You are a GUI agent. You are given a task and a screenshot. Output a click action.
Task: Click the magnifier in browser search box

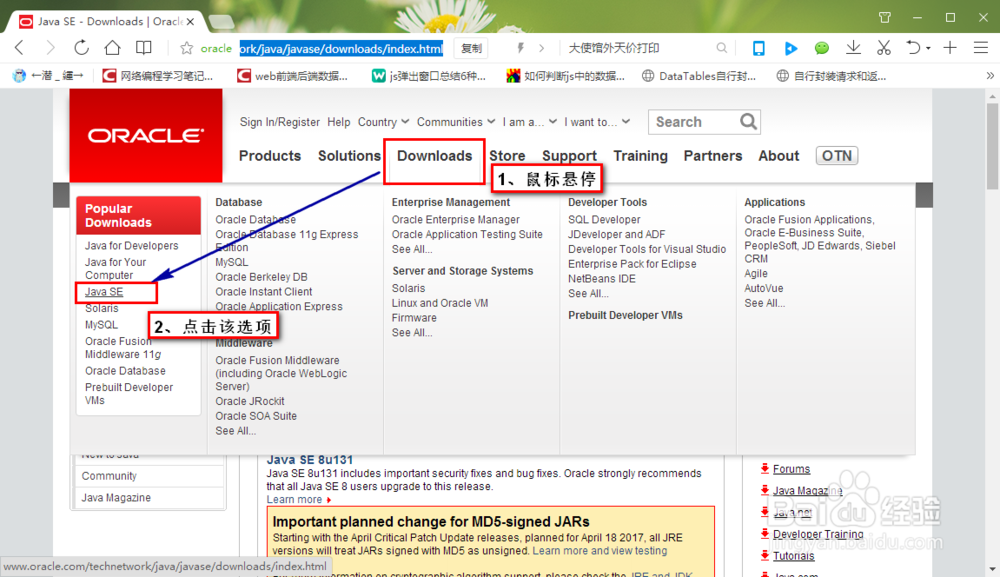721,48
